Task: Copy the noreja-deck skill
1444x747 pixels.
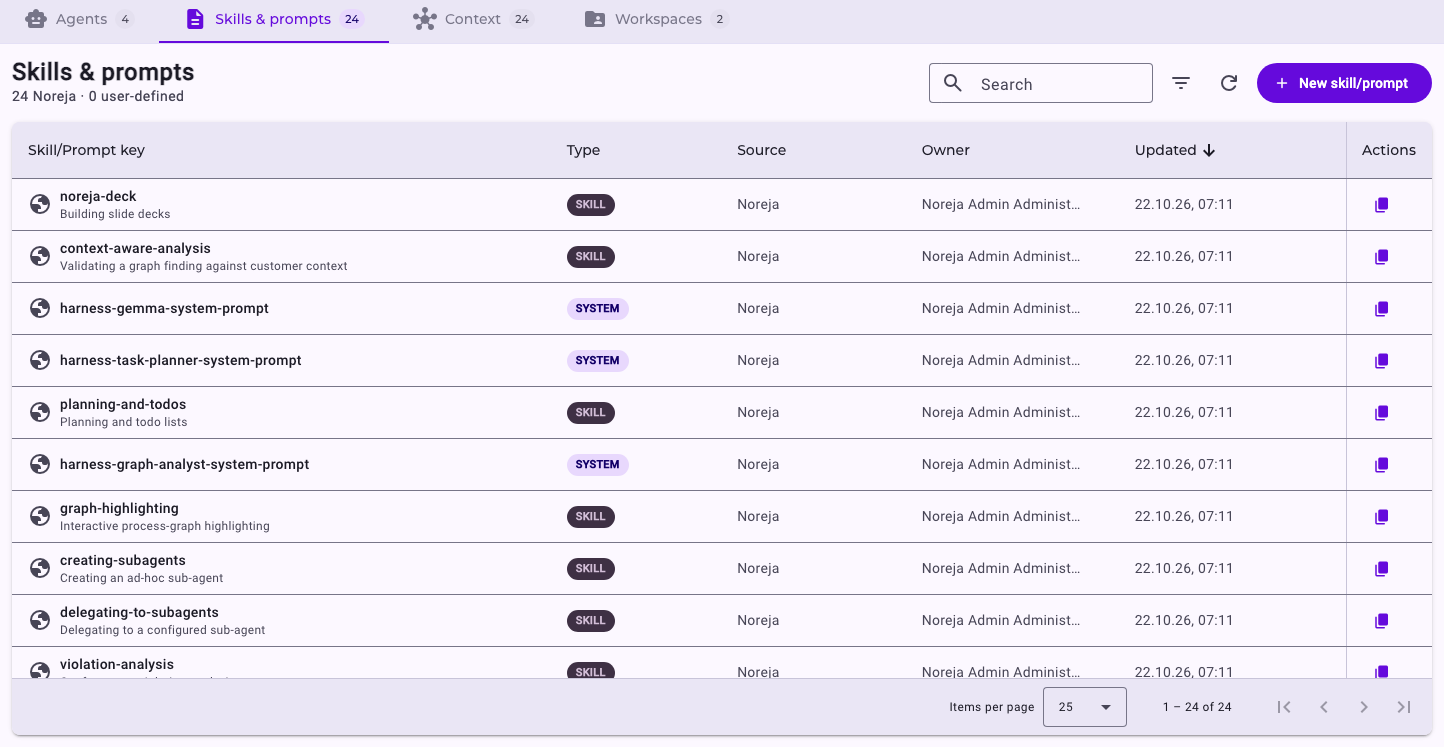Action: (x=1381, y=205)
